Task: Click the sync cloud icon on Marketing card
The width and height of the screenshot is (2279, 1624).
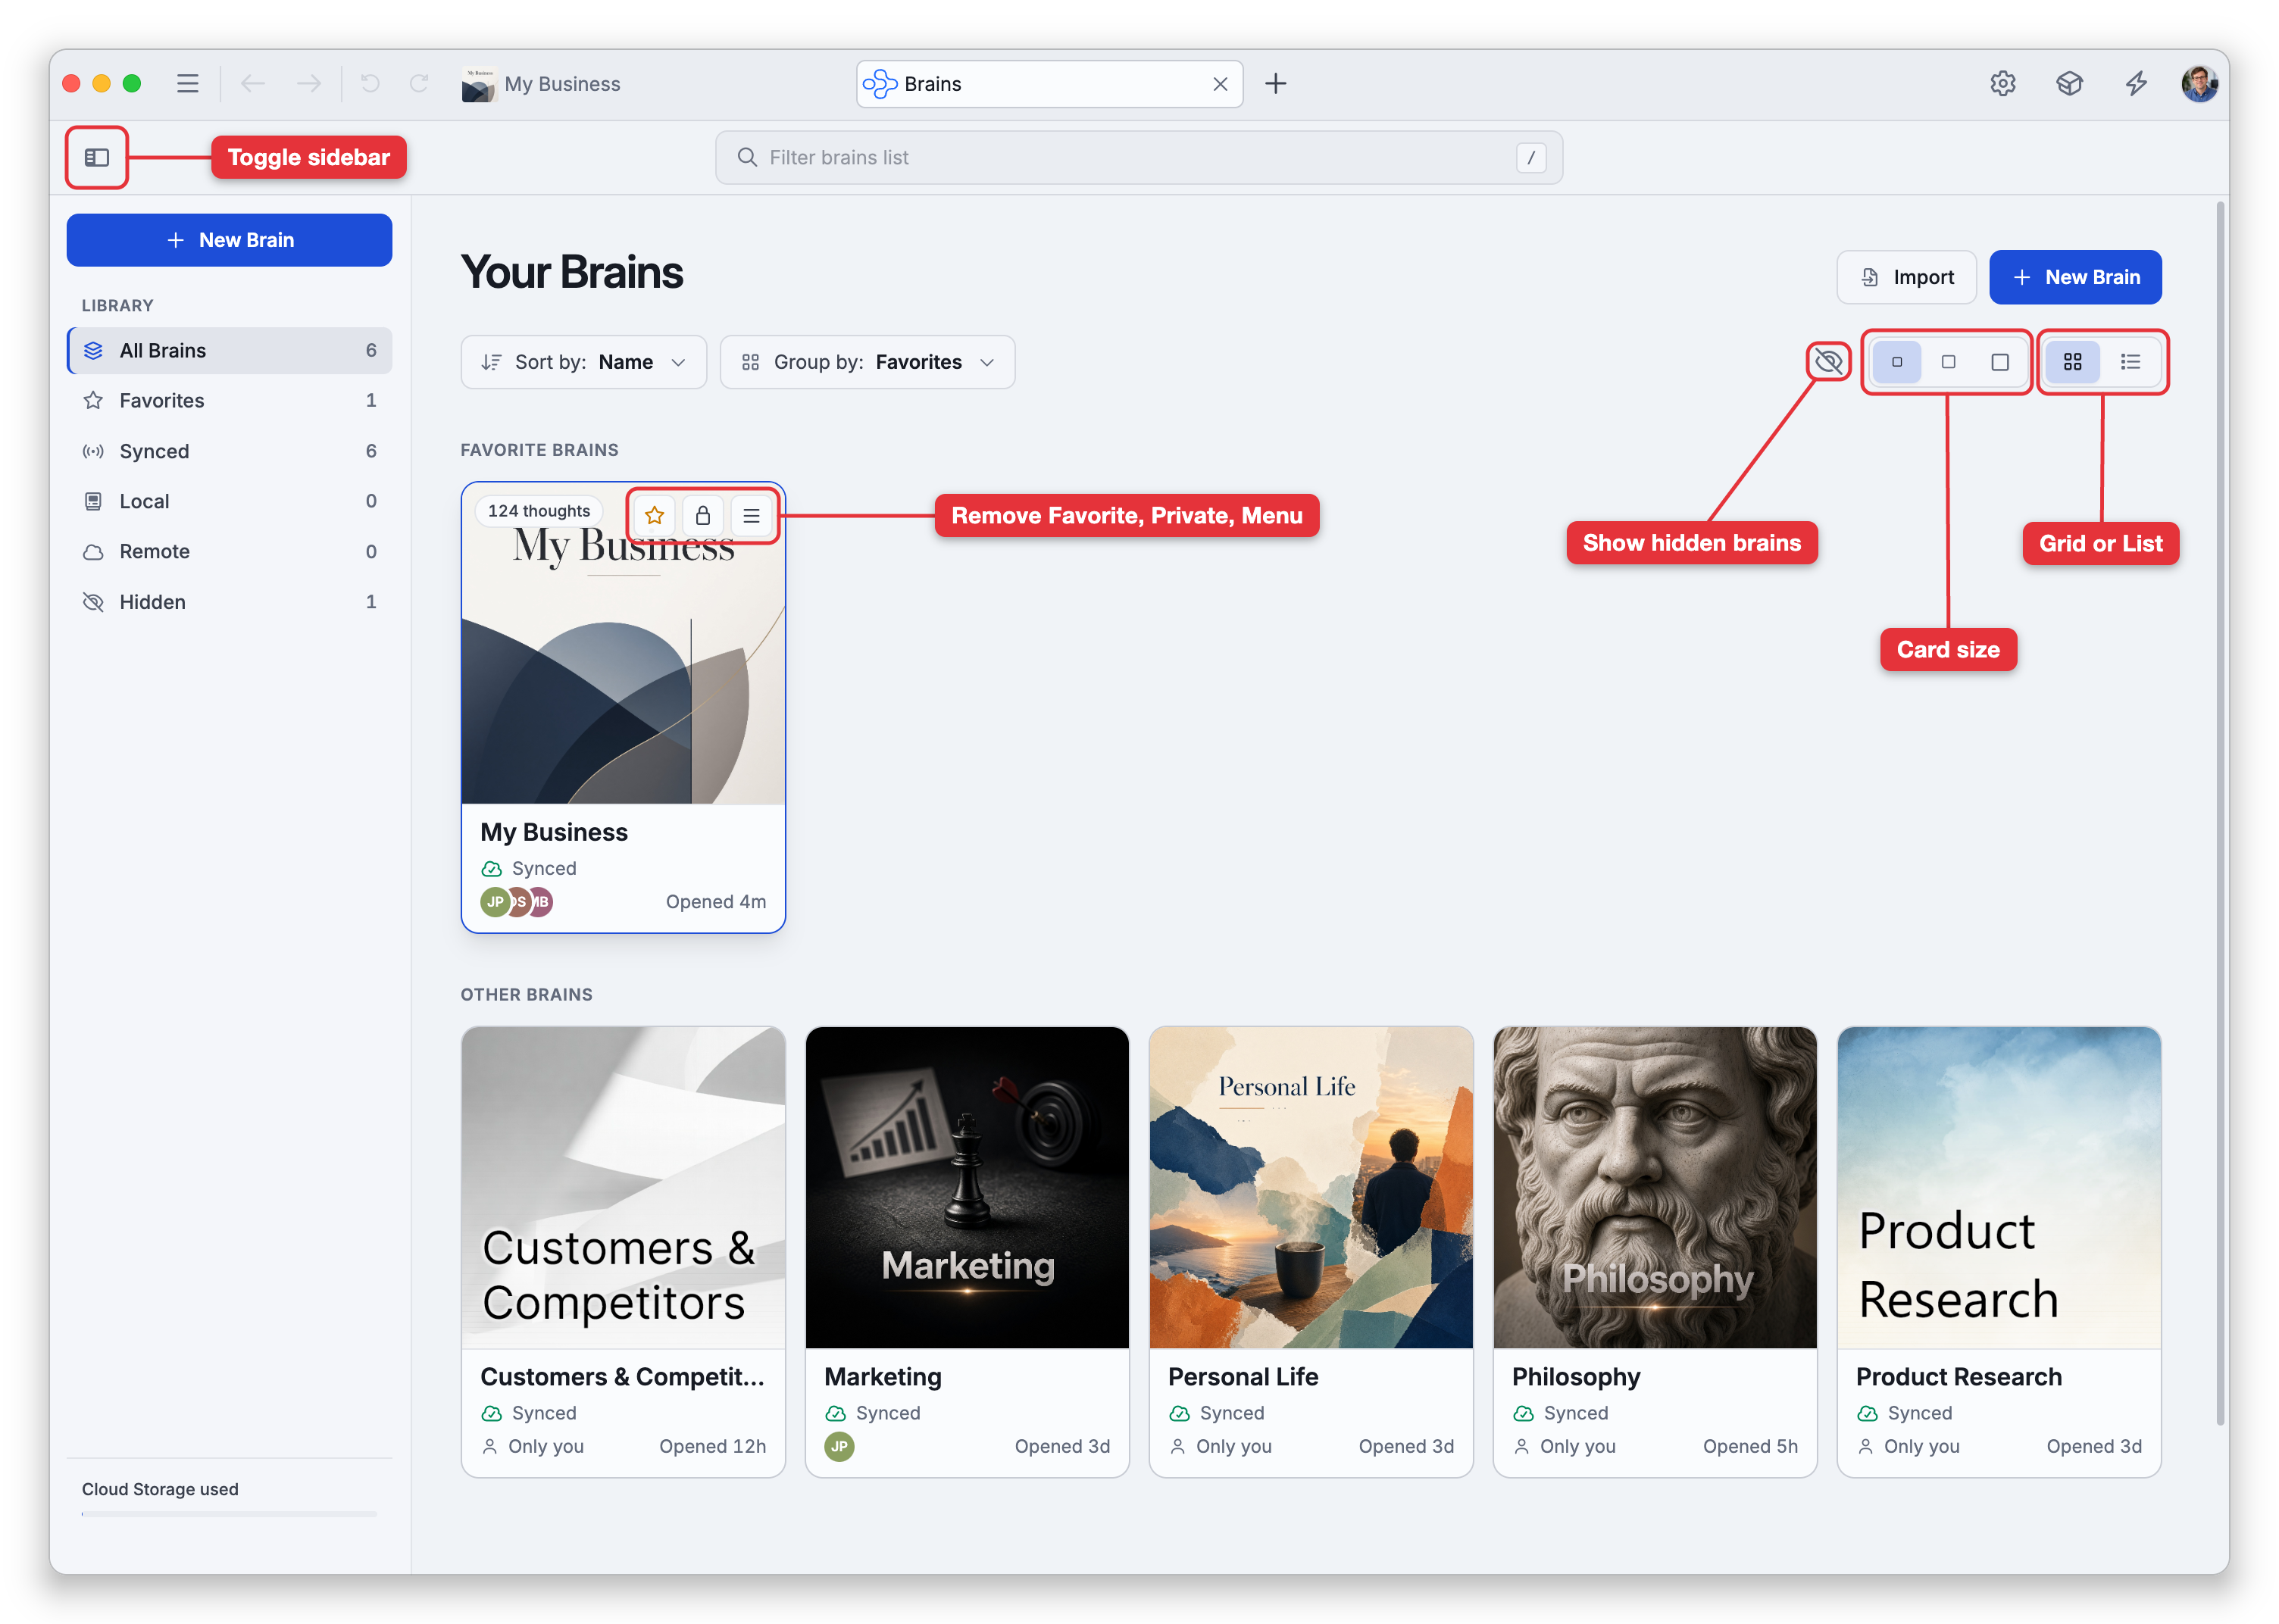Action: 835,1413
